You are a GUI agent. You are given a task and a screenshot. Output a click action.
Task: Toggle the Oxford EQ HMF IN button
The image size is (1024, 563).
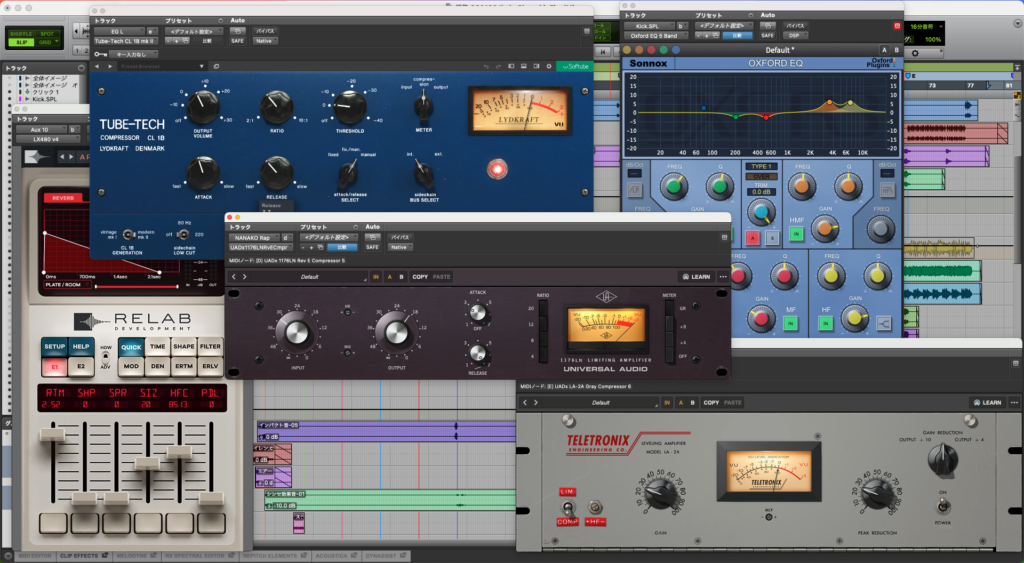tap(797, 234)
